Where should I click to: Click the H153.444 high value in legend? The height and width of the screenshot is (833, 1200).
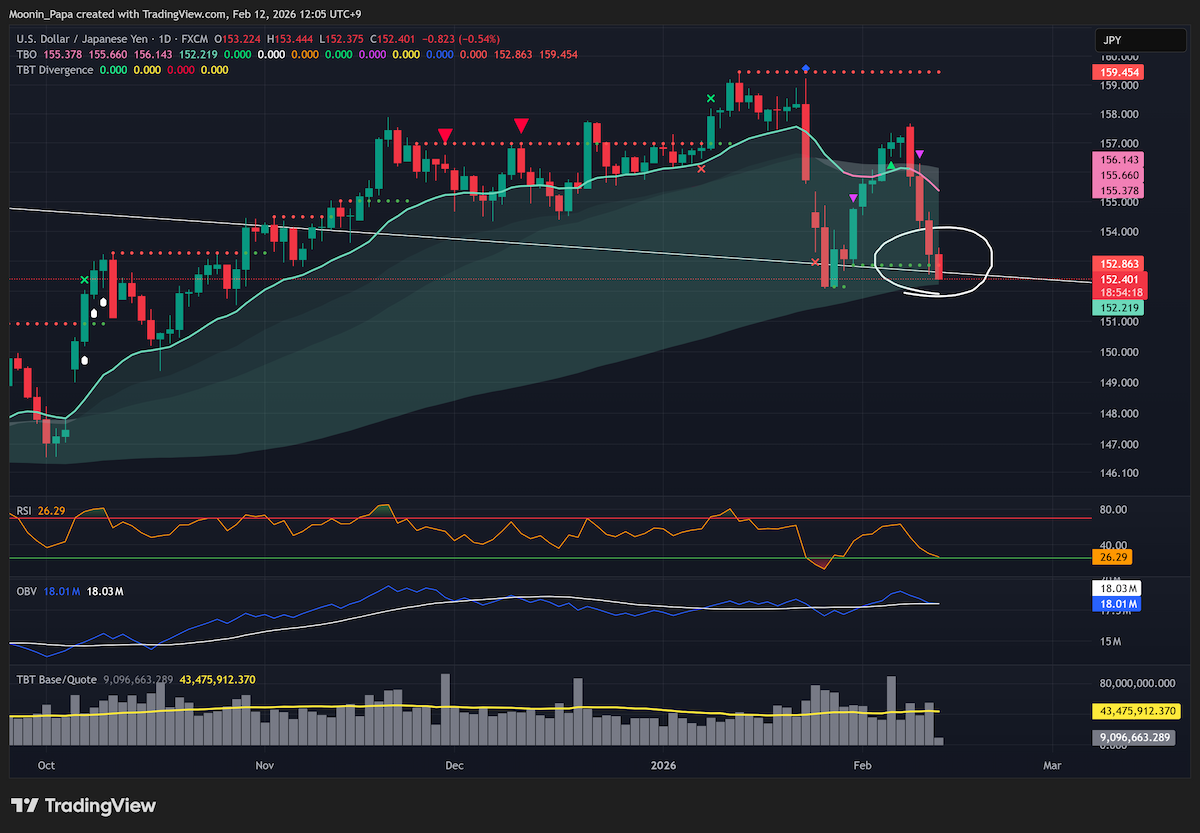[291, 38]
